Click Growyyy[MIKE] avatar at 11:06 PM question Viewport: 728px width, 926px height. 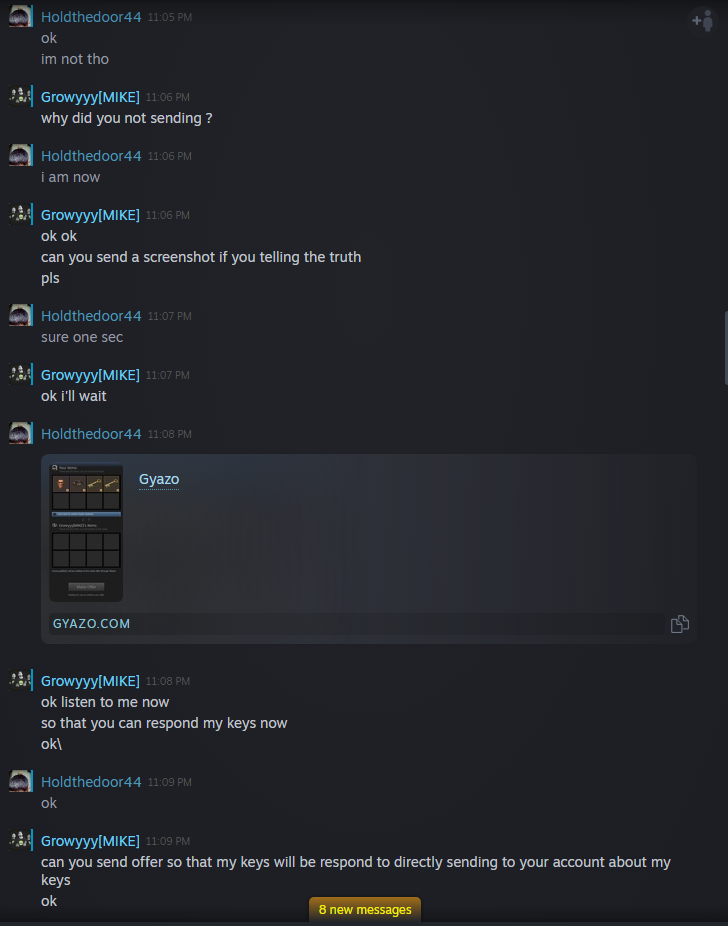pos(20,96)
